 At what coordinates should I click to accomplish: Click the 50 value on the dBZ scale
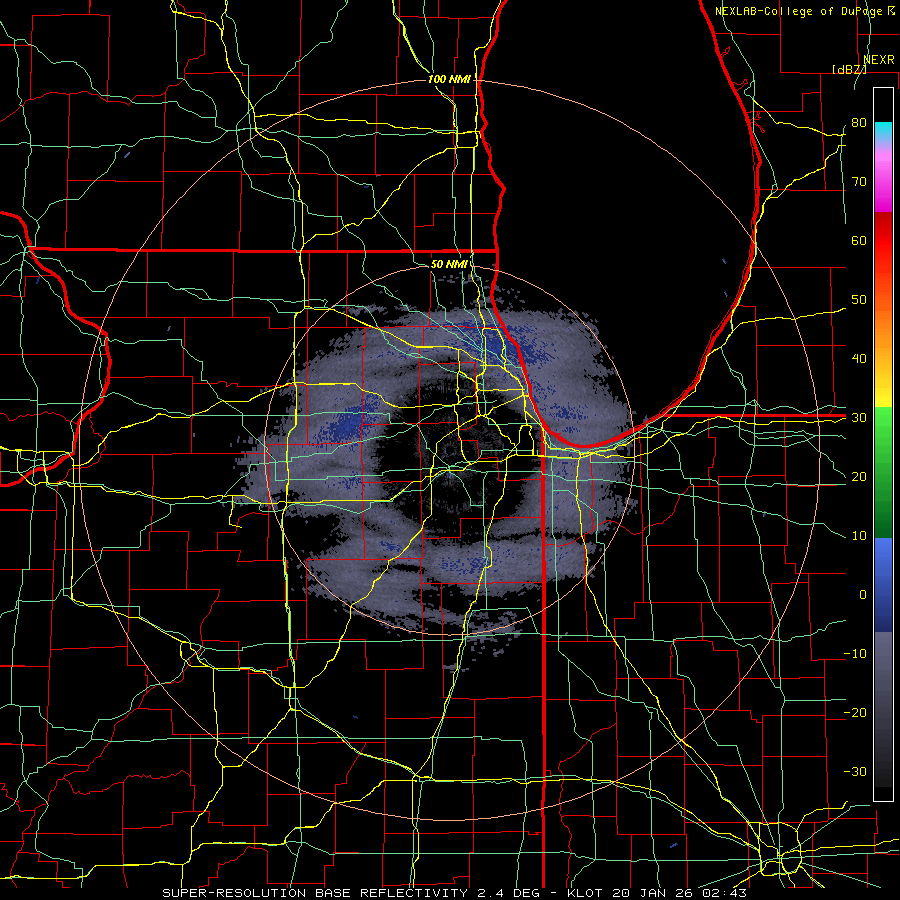click(859, 300)
